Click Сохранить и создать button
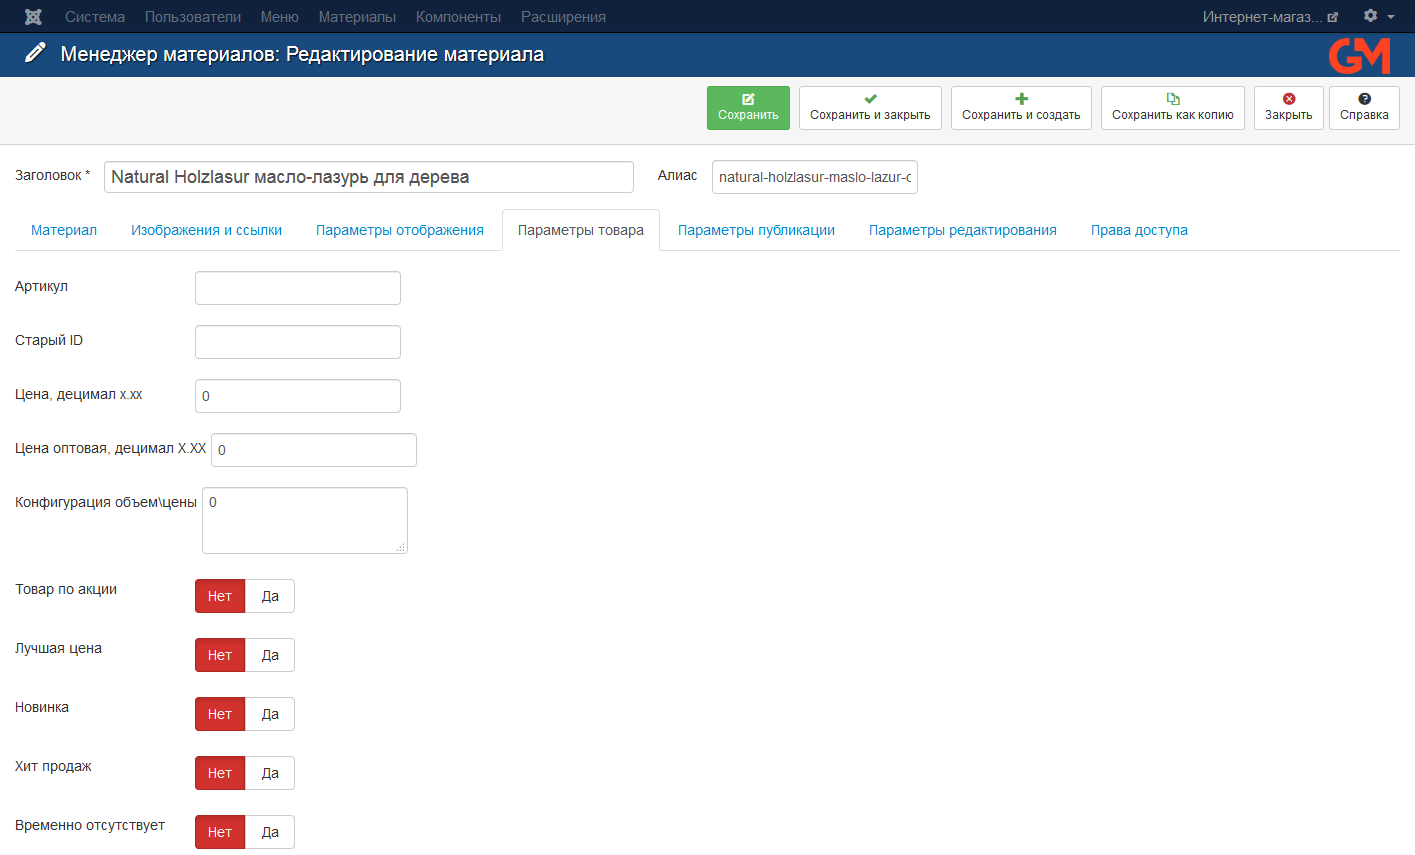The height and width of the screenshot is (855, 1415). tap(1021, 107)
